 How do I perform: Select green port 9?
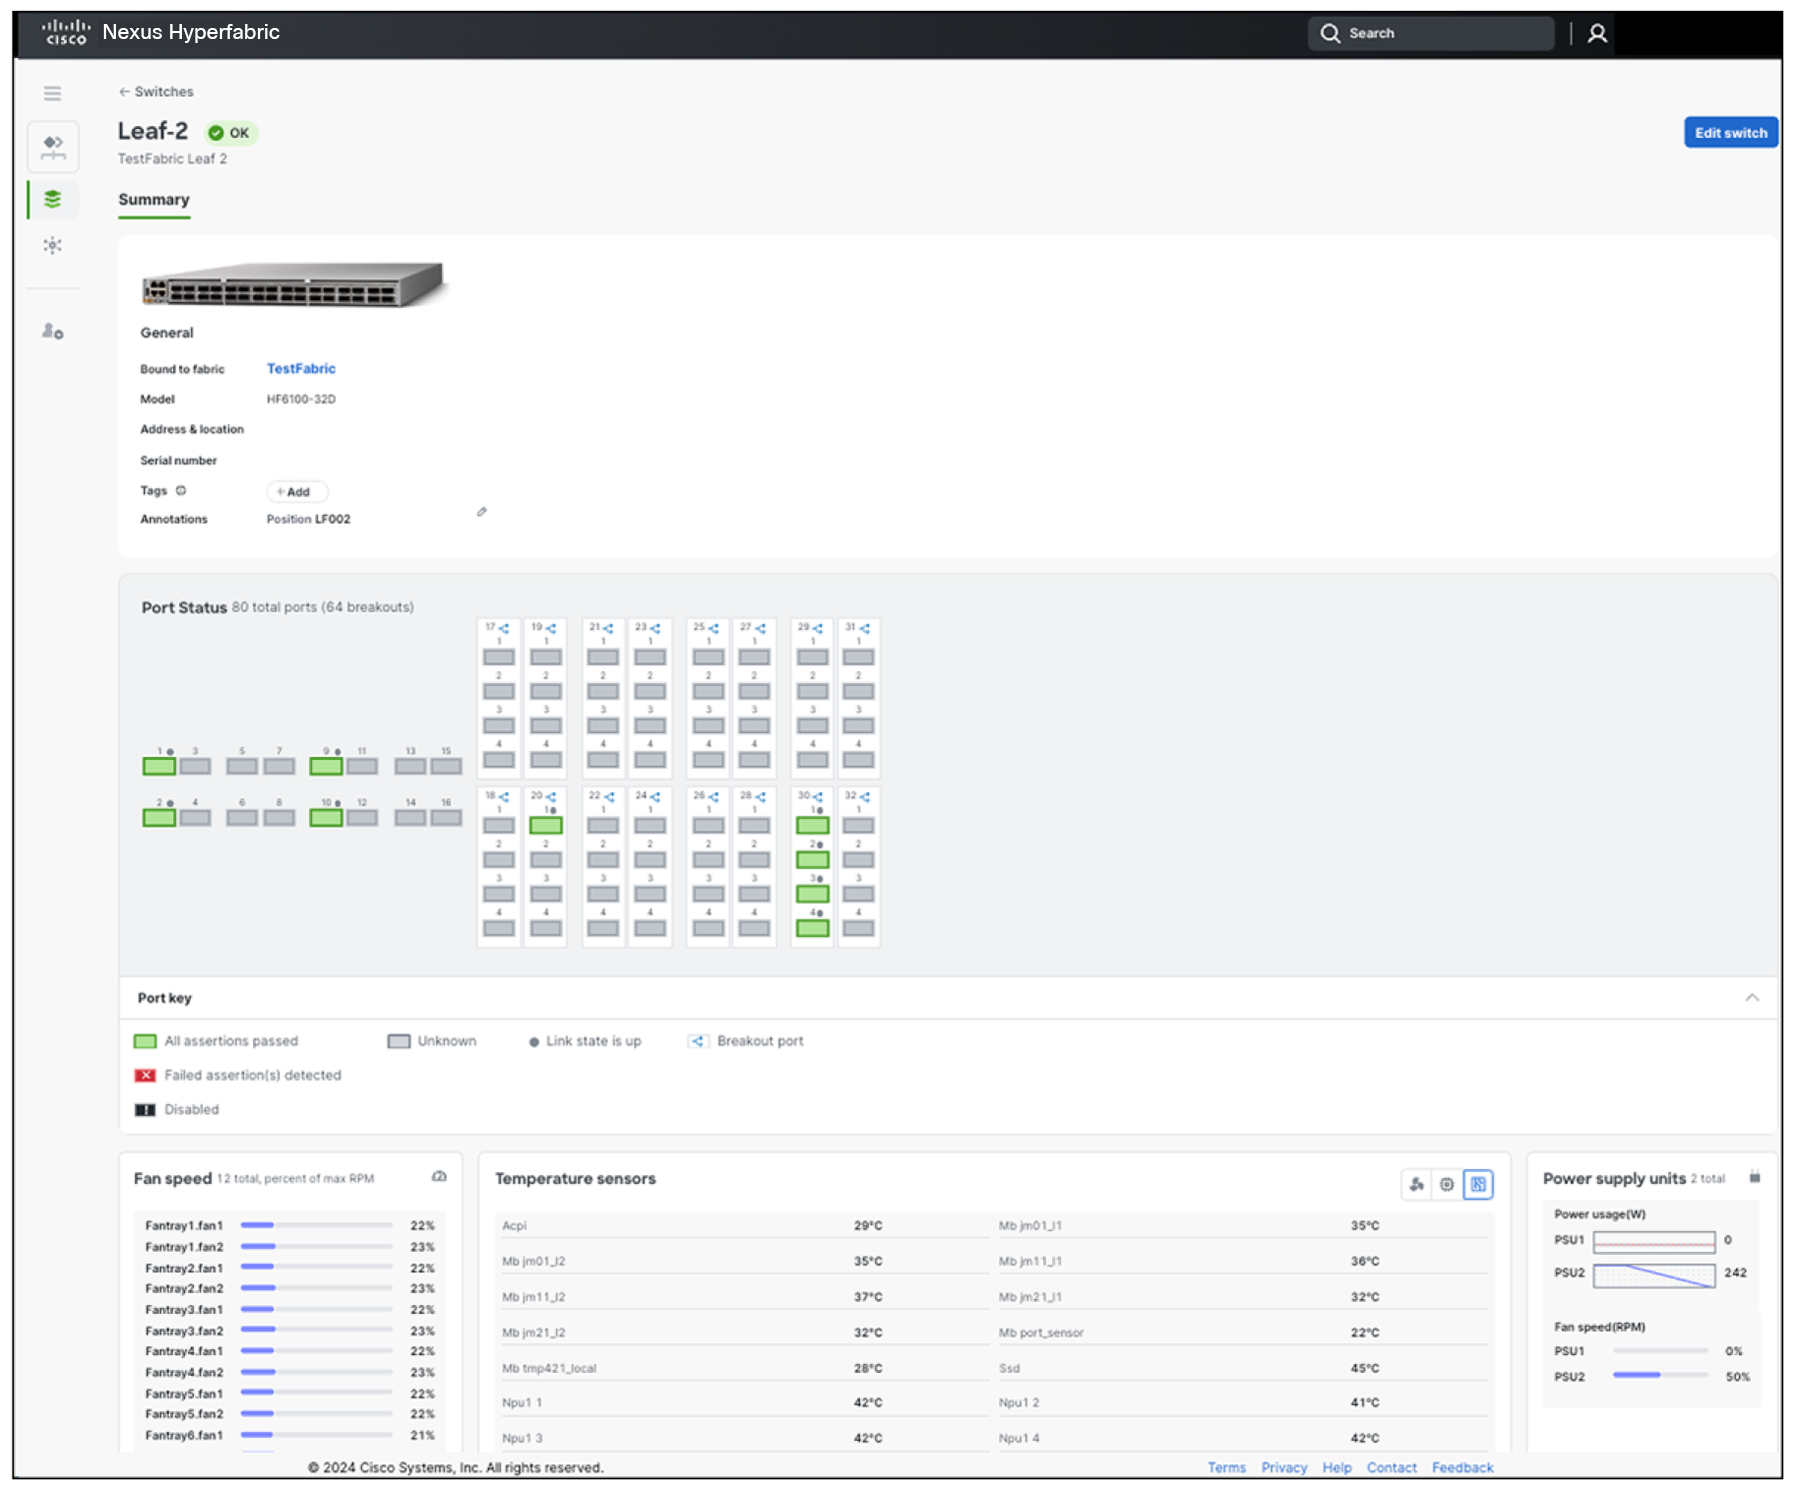point(326,766)
